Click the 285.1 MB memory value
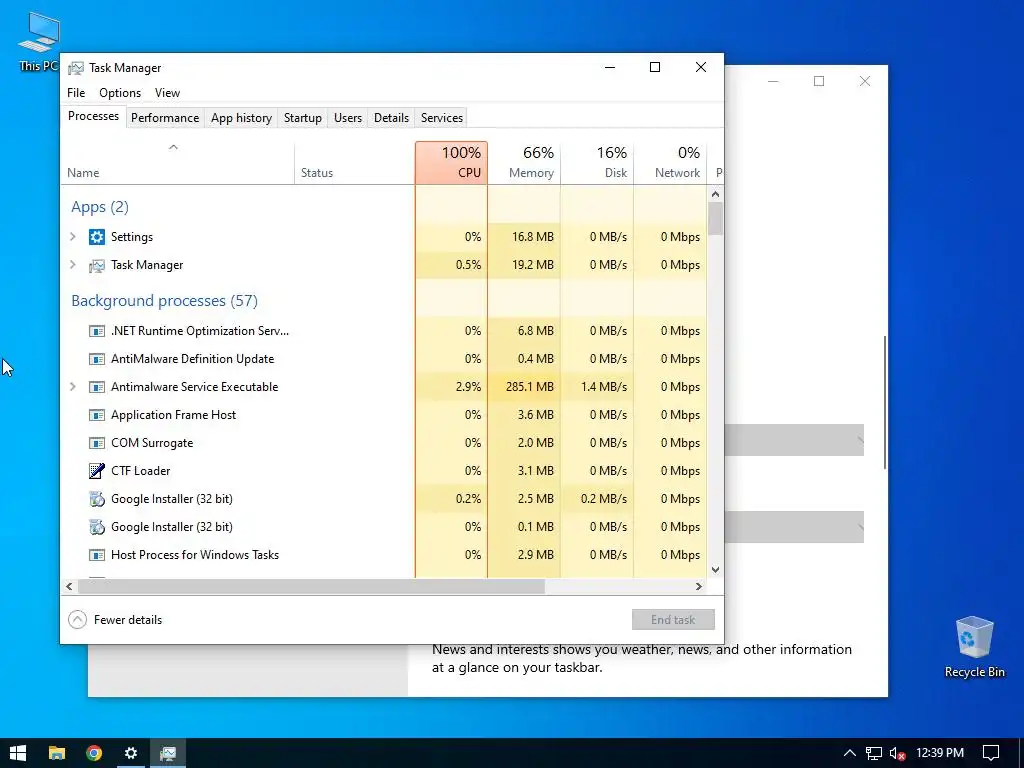The width and height of the screenshot is (1024, 768). 530,387
